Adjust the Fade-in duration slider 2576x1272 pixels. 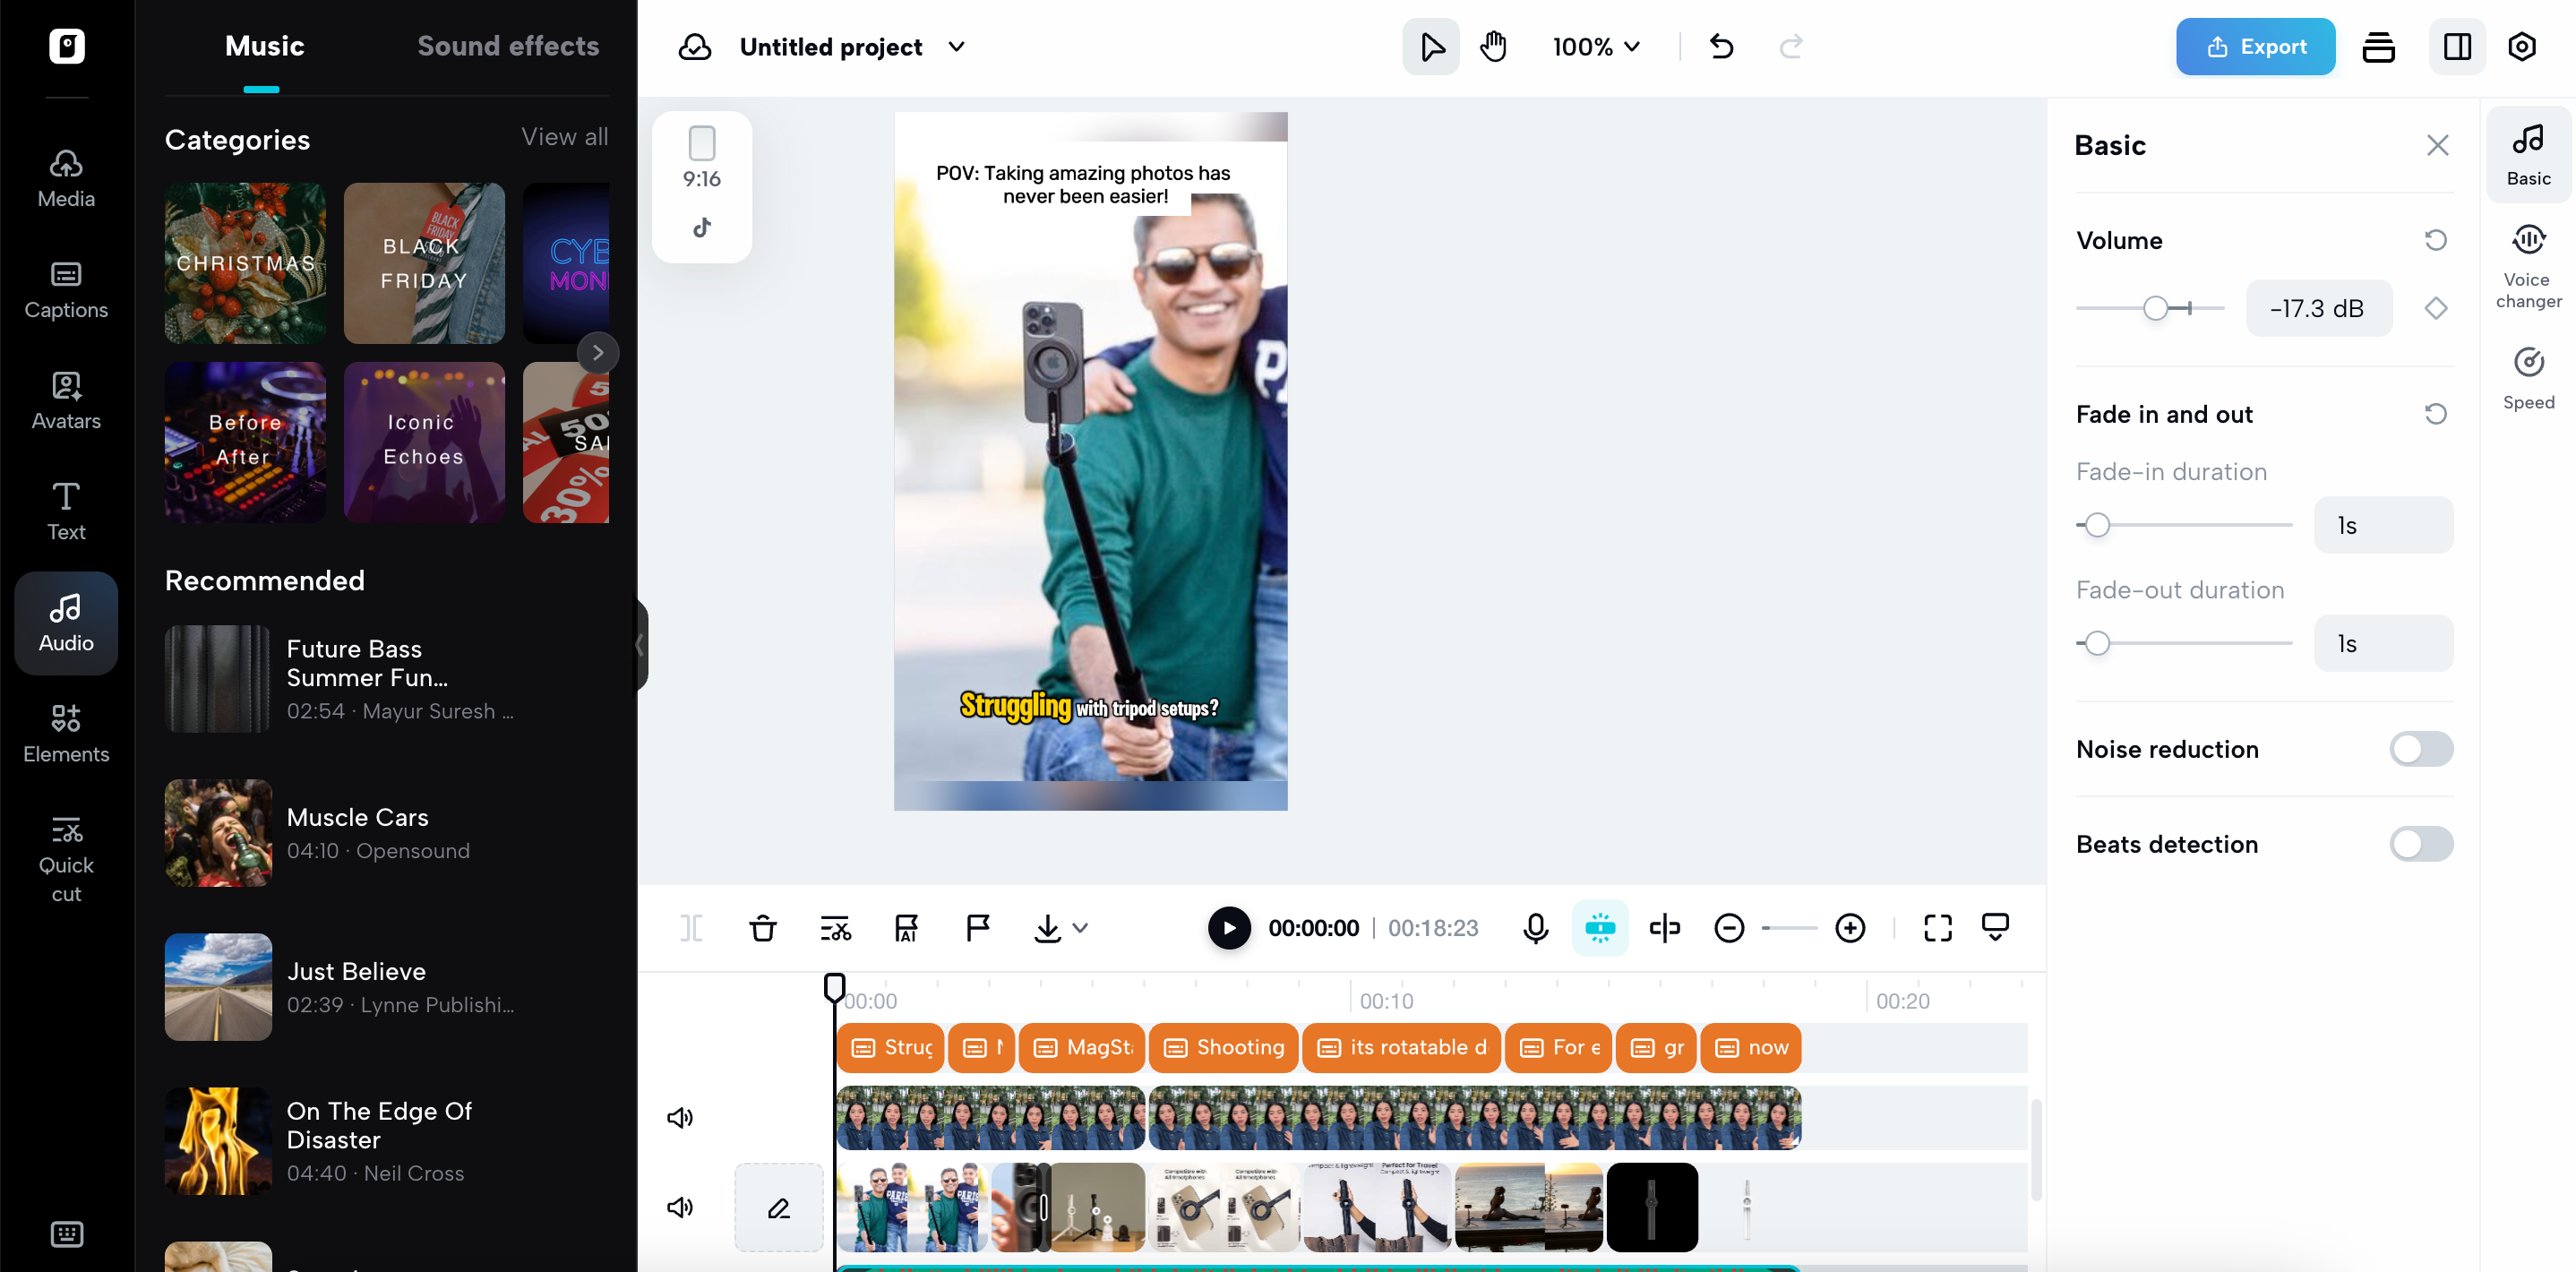pyautogui.click(x=2184, y=525)
